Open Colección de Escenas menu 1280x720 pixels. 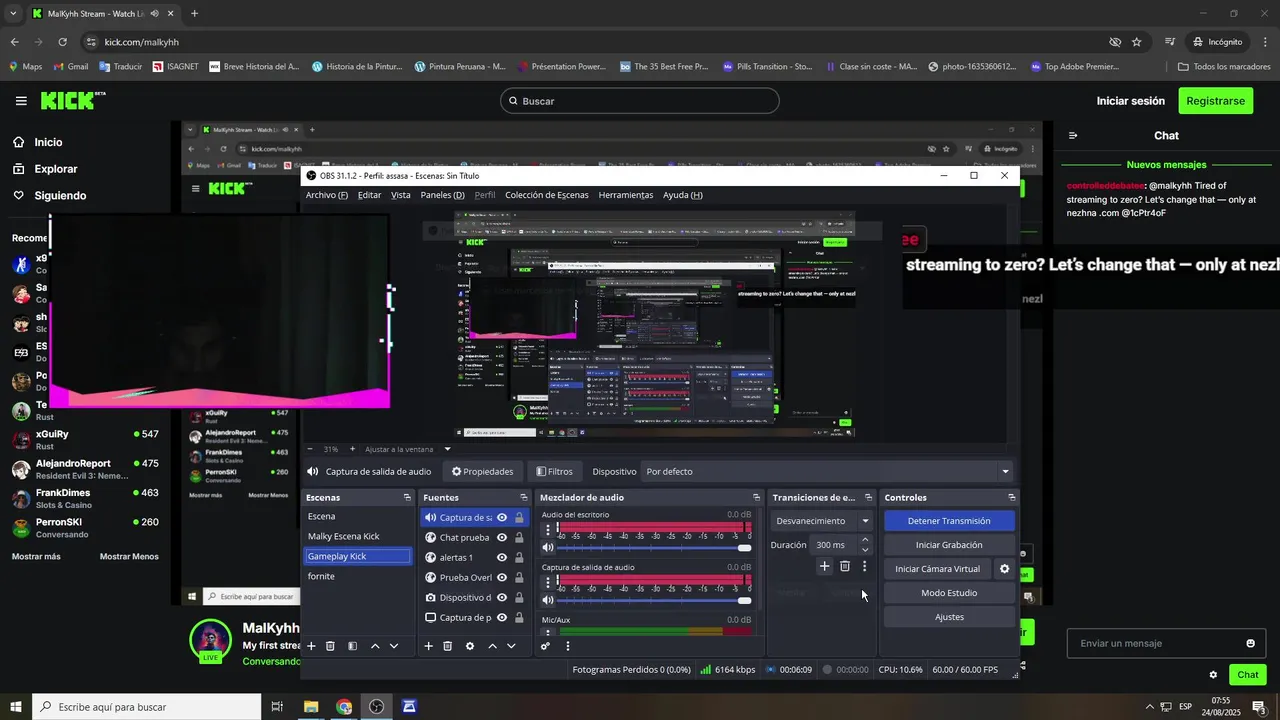coord(546,195)
